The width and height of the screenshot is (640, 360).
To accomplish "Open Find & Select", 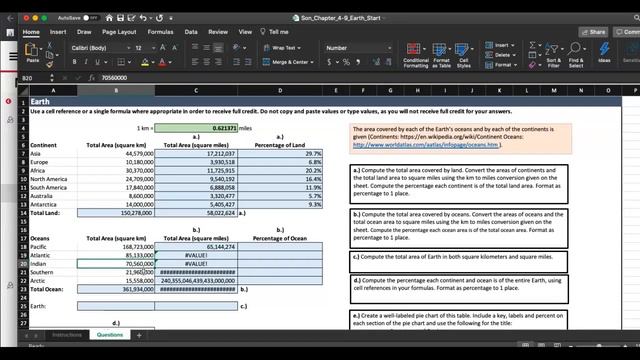I will point(576,55).
